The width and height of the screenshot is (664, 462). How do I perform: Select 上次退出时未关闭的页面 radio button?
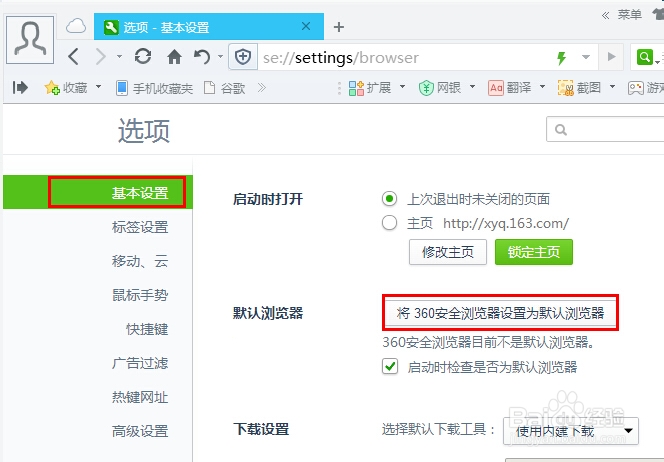coord(389,199)
